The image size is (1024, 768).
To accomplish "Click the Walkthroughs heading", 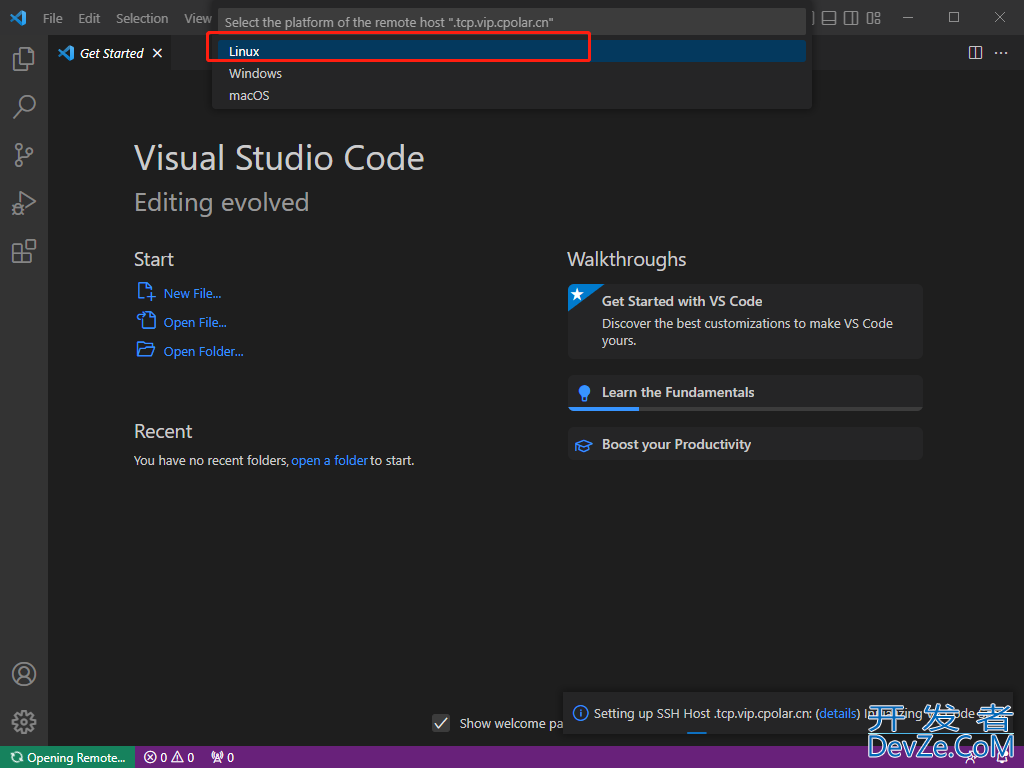I will pyautogui.click(x=626, y=259).
